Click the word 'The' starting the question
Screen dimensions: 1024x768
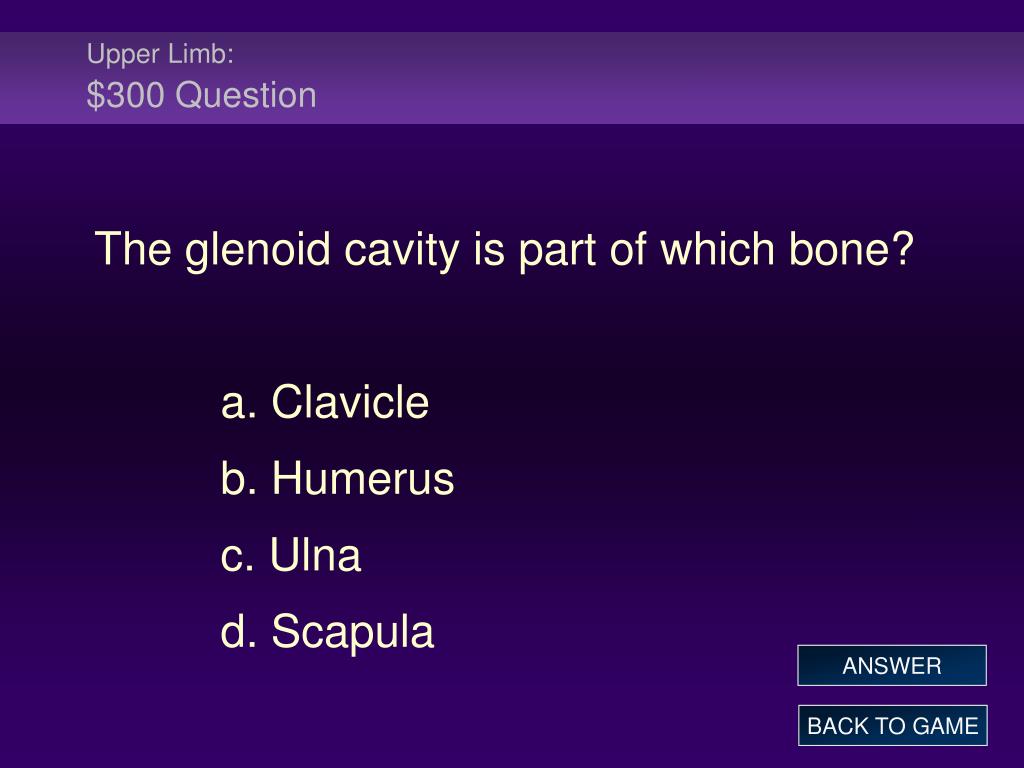point(133,249)
